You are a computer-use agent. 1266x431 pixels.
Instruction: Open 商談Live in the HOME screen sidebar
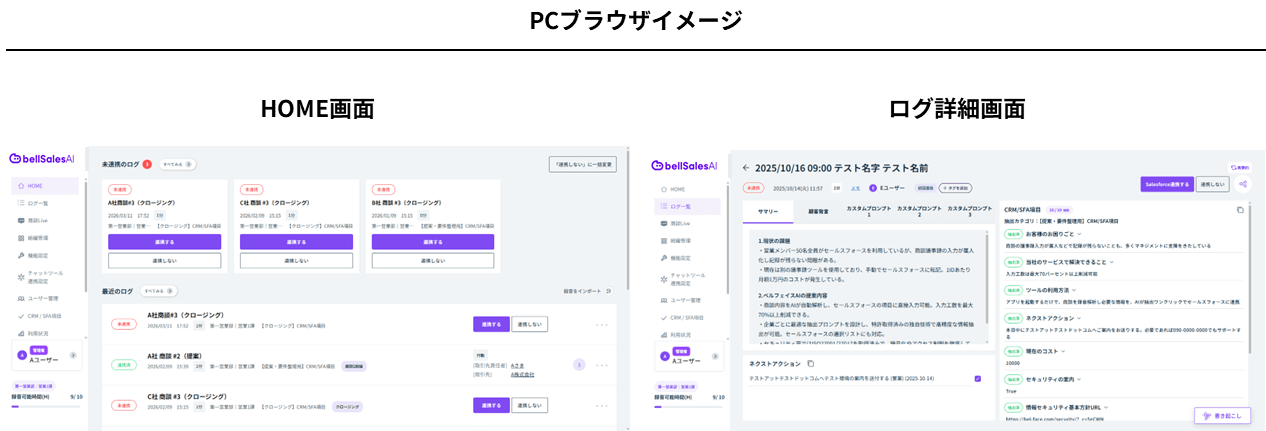(36, 221)
